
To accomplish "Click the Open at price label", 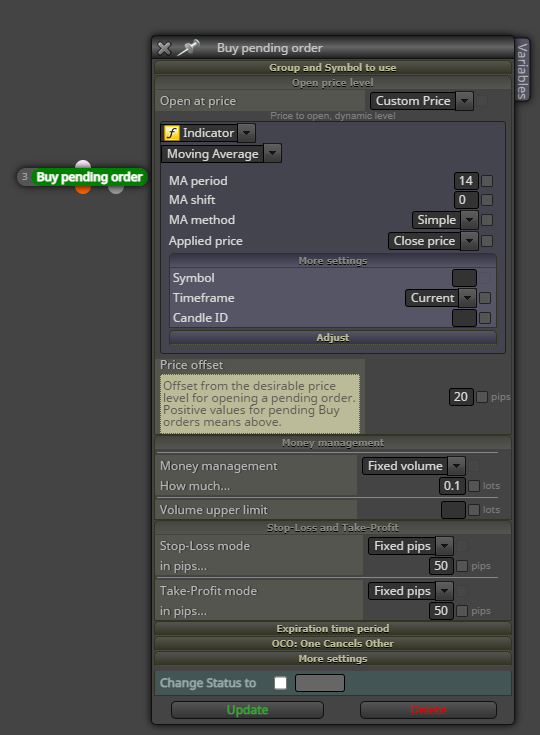I will 198,101.
